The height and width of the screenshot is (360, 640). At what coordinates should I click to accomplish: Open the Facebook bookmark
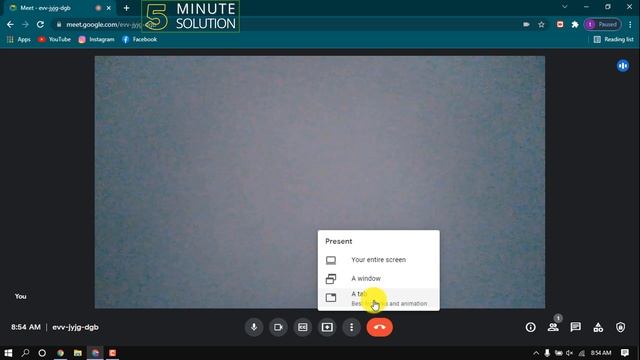pos(140,39)
